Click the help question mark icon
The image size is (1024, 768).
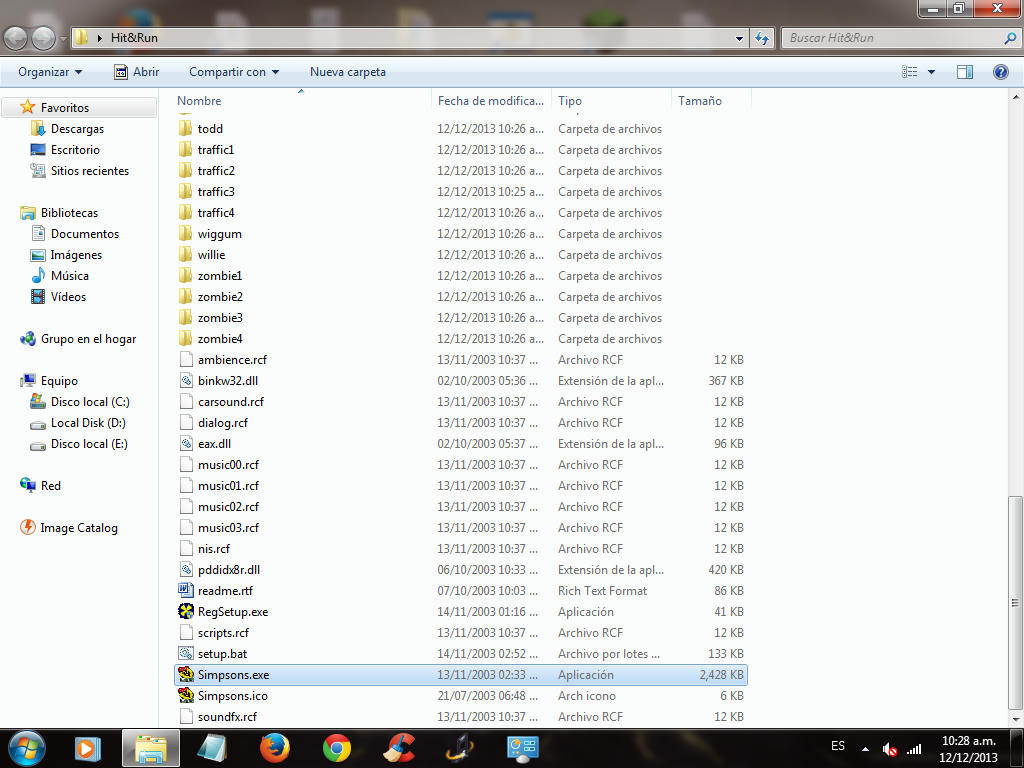pyautogui.click(x=1000, y=72)
